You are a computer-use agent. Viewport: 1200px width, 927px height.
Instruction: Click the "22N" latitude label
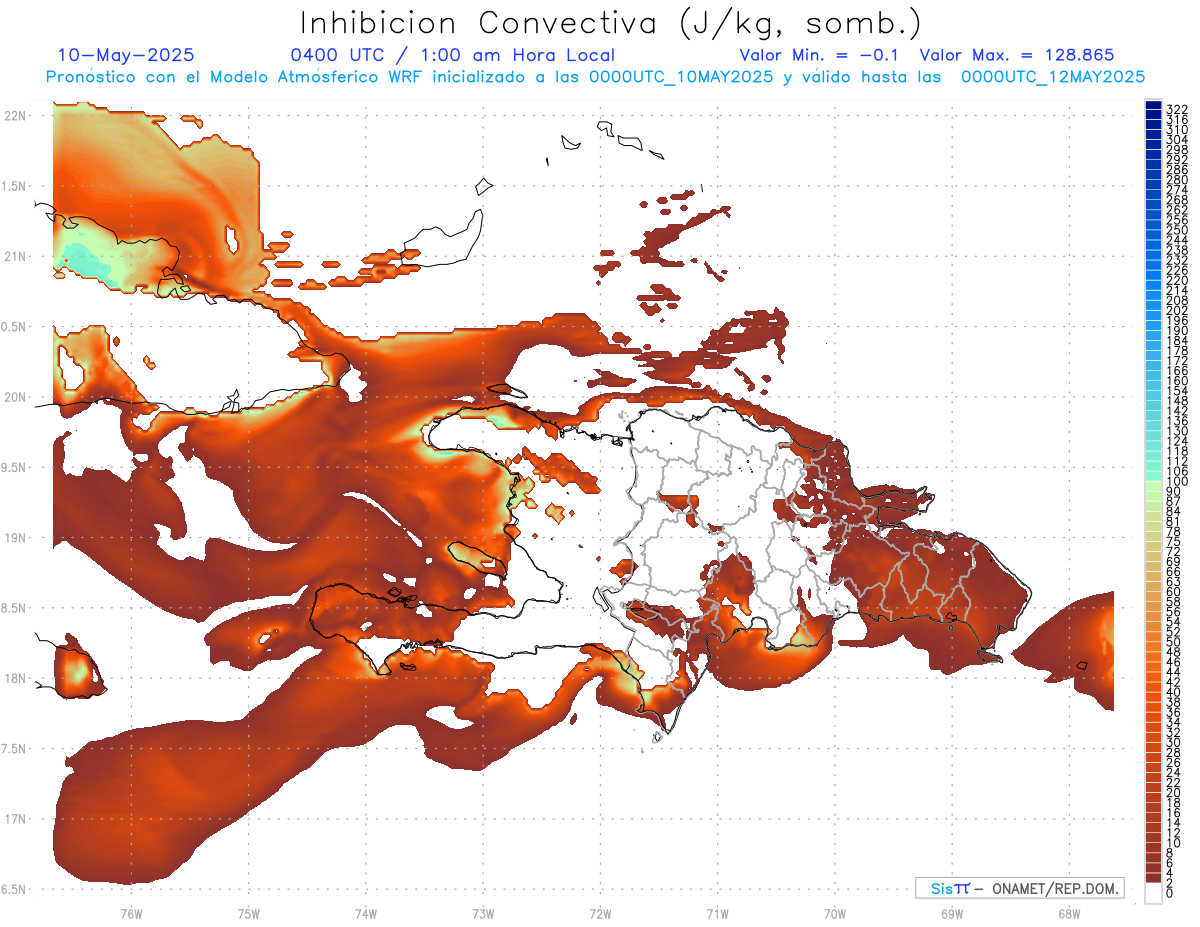14,116
